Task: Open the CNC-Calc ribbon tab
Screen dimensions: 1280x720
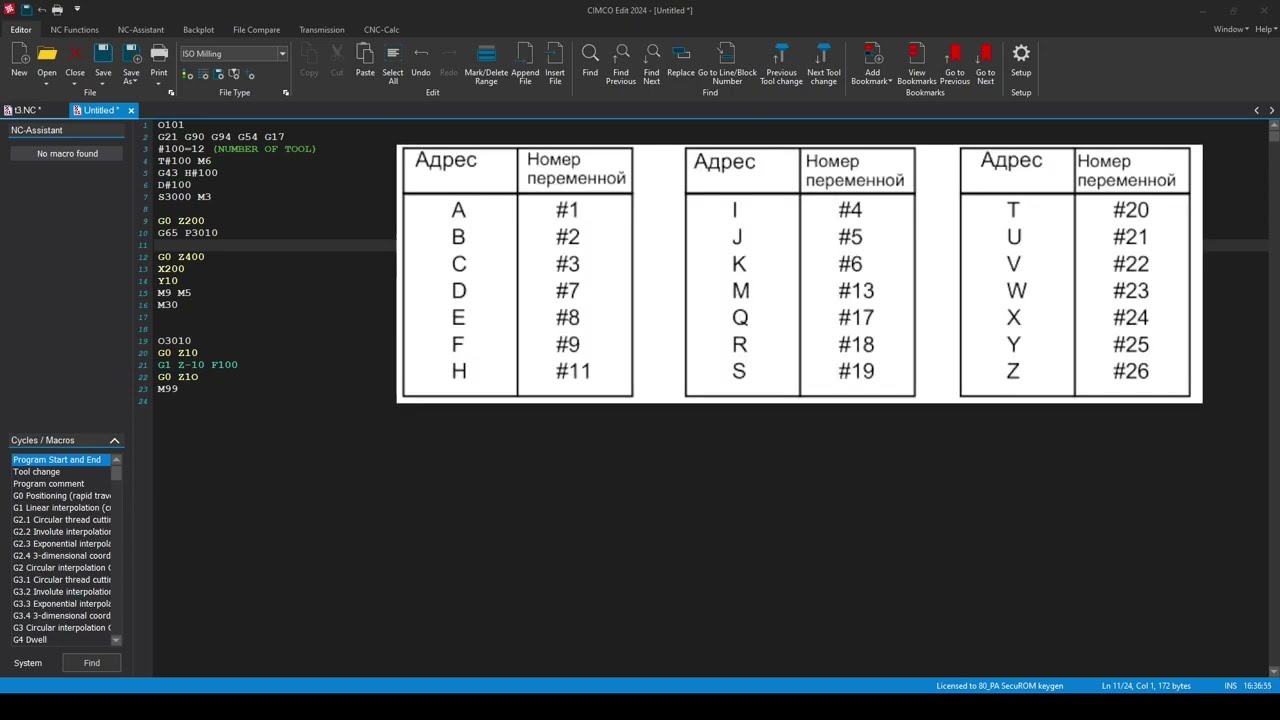Action: [x=381, y=30]
